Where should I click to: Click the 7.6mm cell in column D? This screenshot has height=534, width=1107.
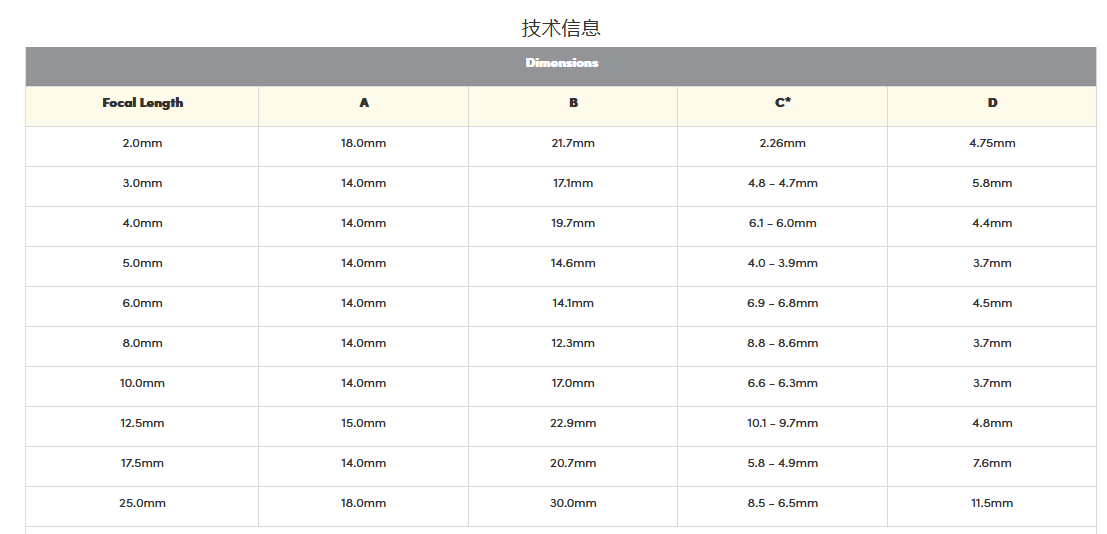[x=992, y=463]
